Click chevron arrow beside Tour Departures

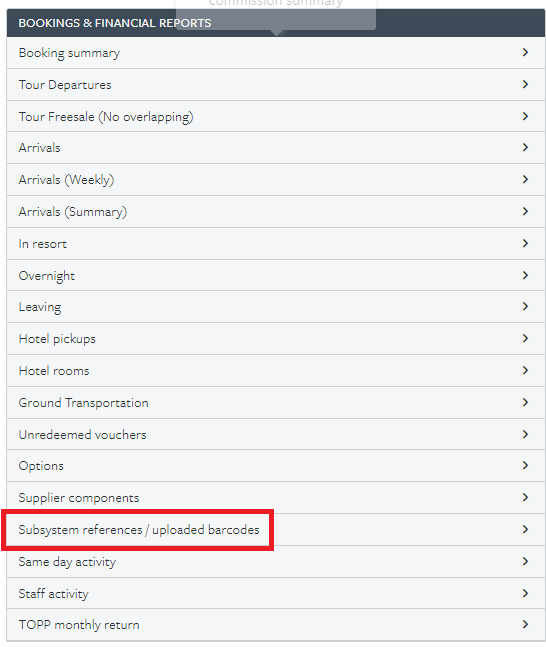[x=525, y=85]
